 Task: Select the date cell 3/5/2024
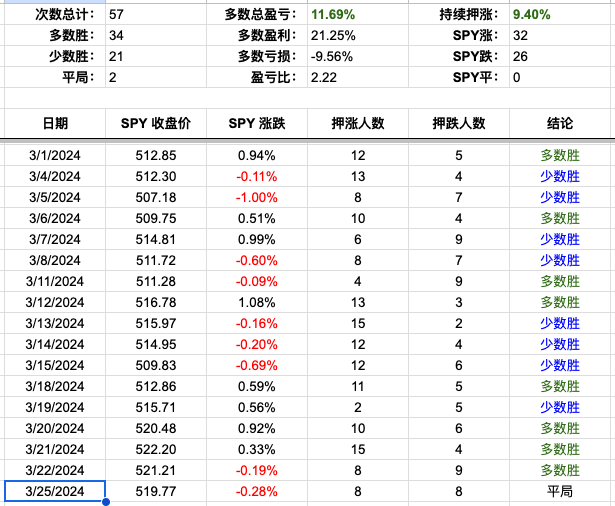pyautogui.click(x=55, y=197)
